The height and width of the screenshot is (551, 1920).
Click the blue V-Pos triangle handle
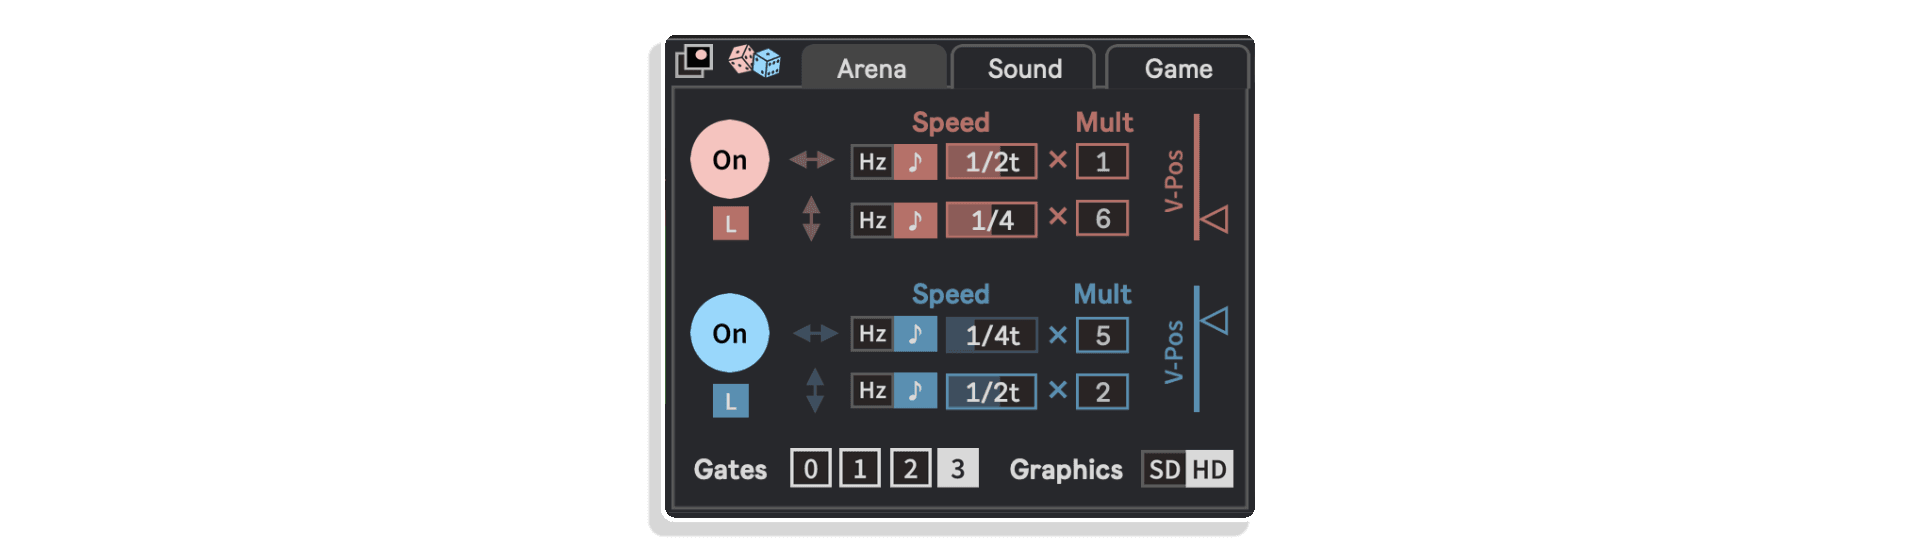(1214, 321)
